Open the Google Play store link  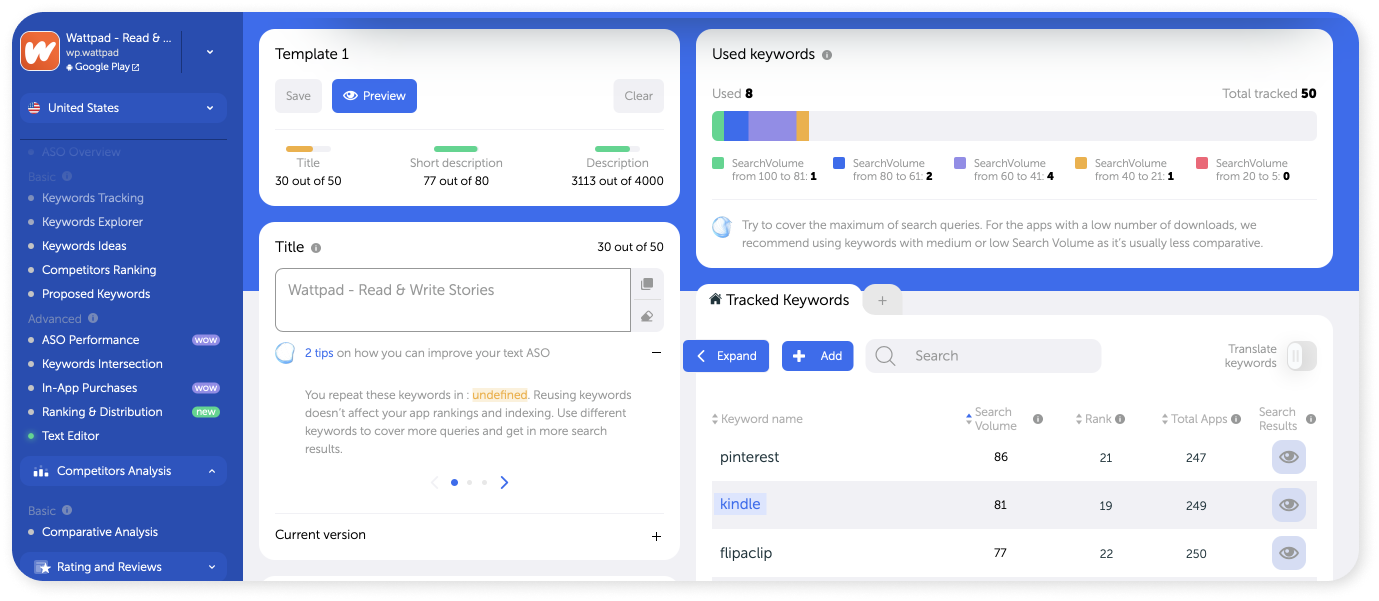click(x=103, y=67)
